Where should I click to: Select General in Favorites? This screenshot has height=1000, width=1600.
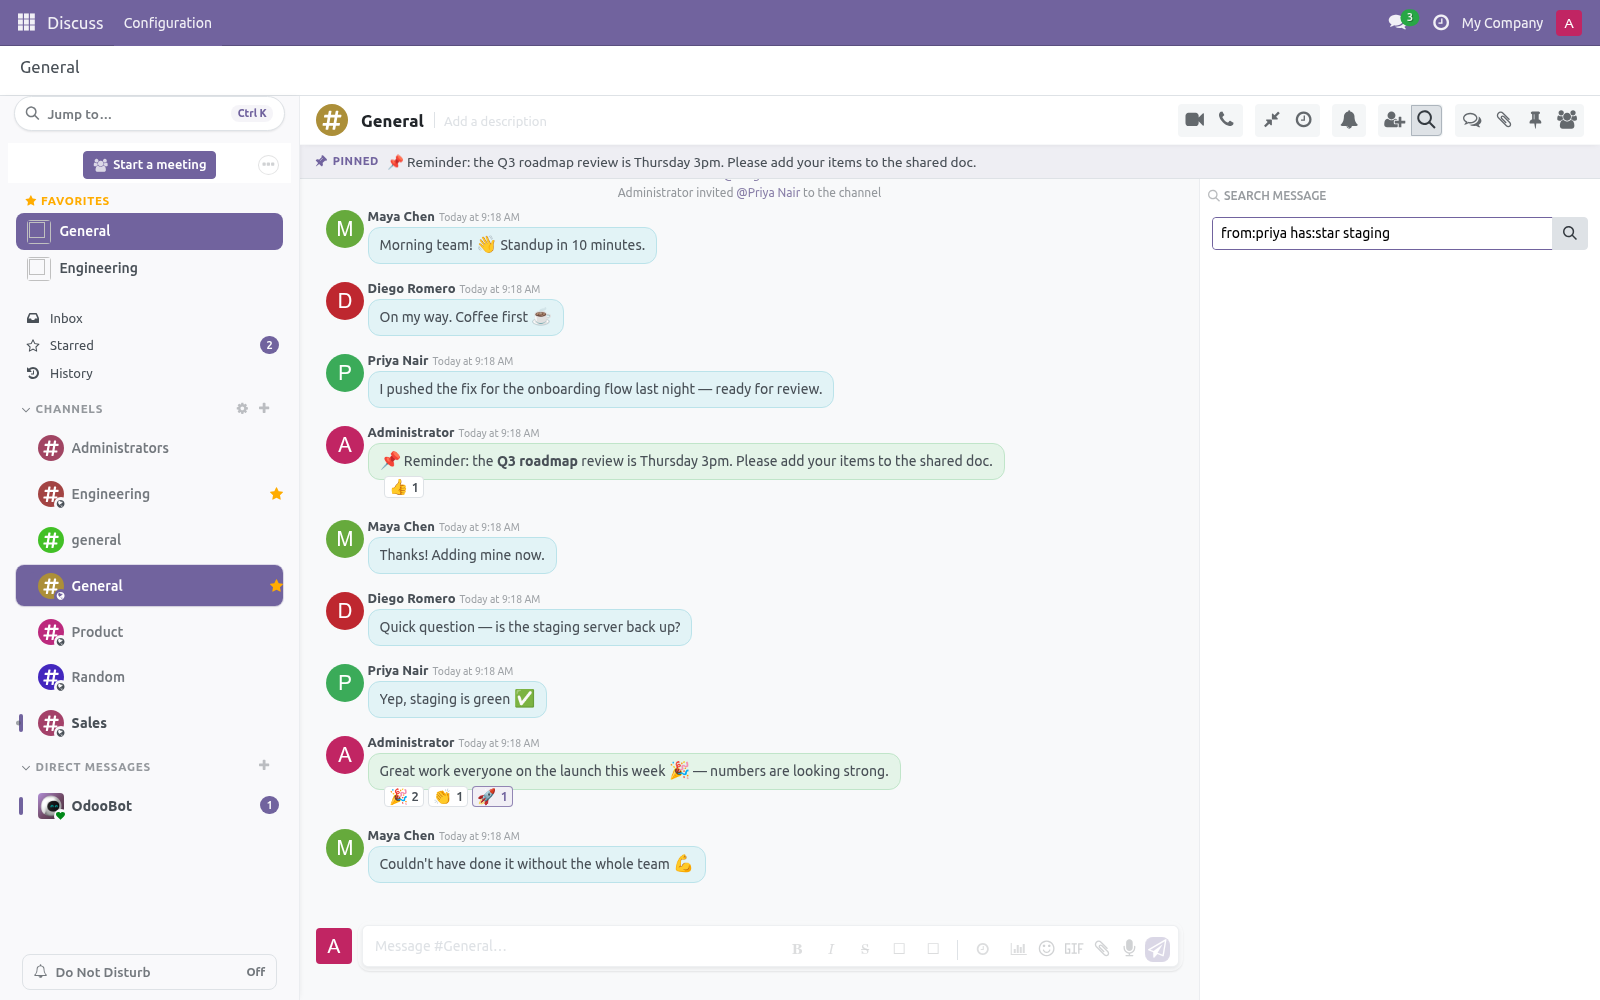[150, 231]
